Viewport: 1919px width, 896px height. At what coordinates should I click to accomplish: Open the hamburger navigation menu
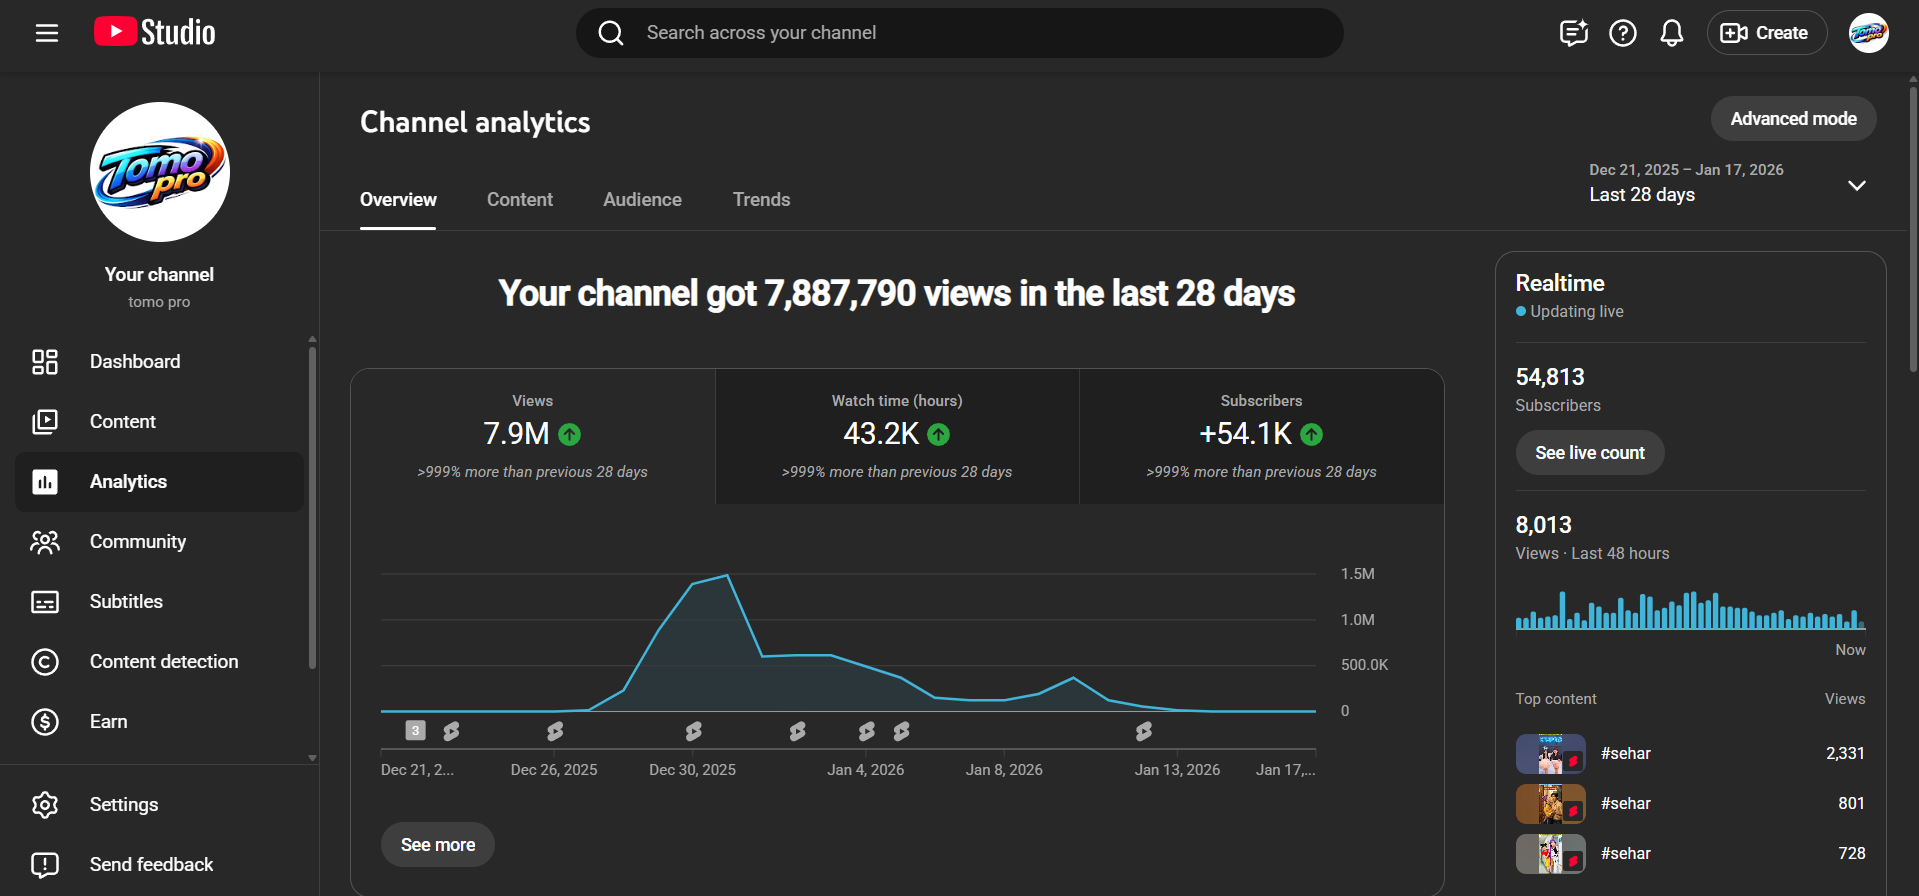pyautogui.click(x=47, y=33)
